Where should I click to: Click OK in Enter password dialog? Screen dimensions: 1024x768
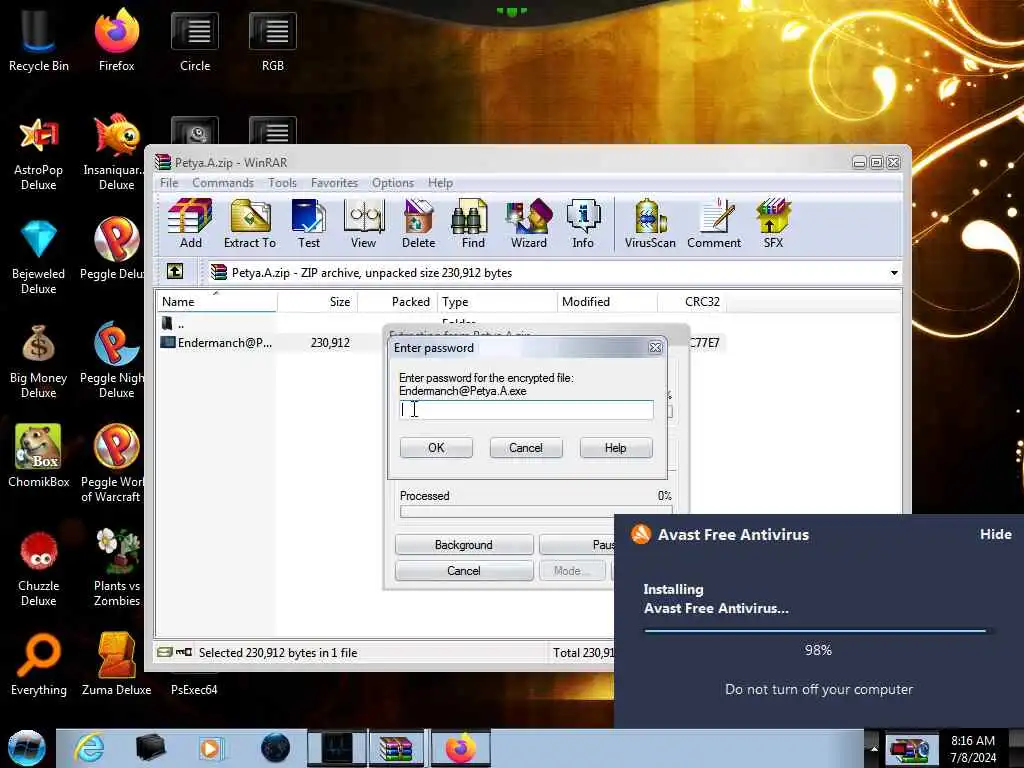tap(436, 447)
